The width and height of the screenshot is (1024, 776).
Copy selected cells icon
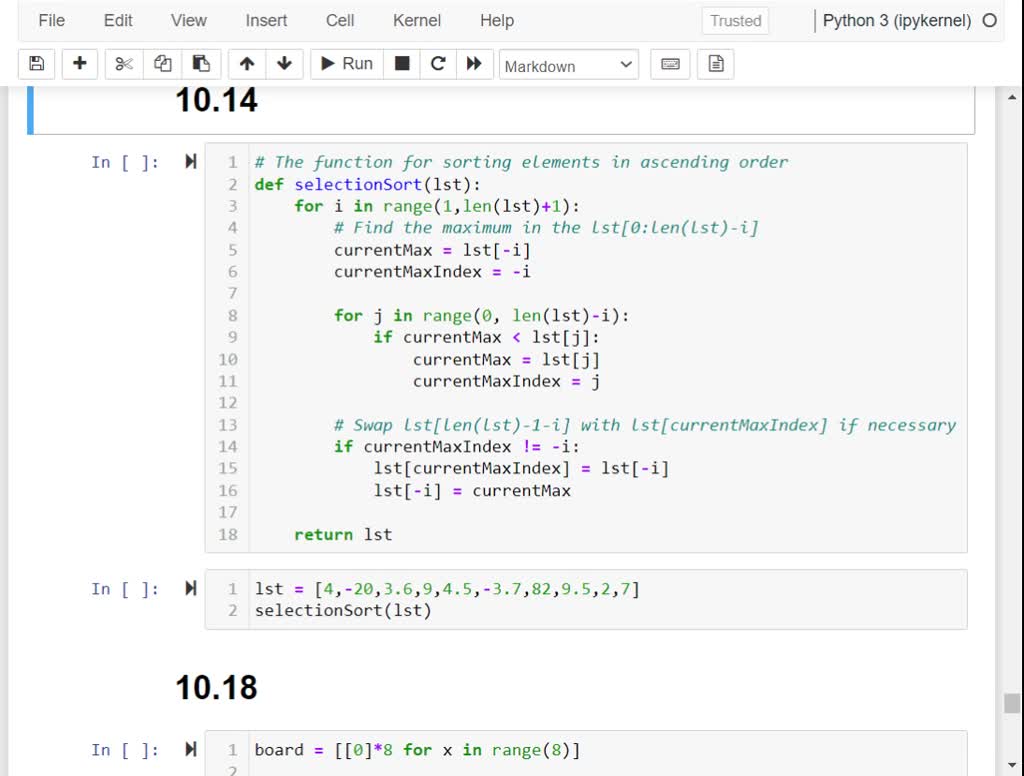click(x=162, y=64)
